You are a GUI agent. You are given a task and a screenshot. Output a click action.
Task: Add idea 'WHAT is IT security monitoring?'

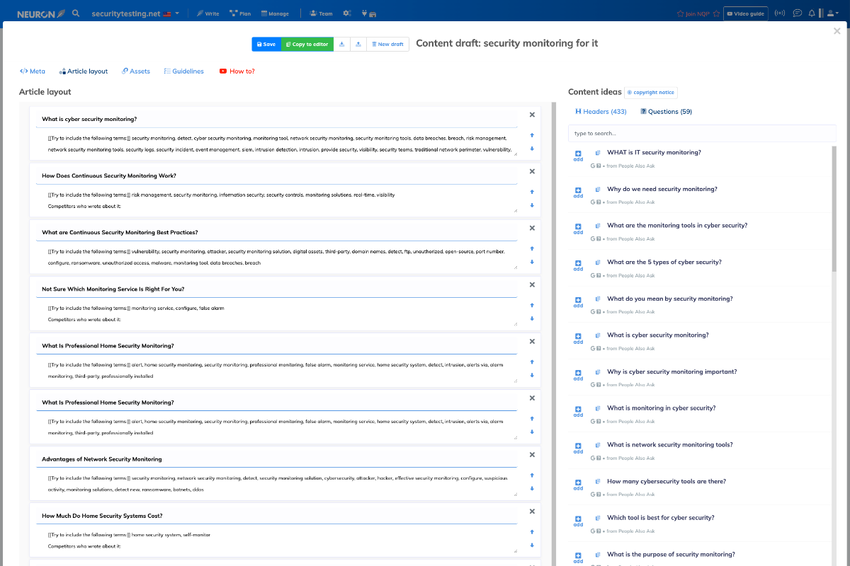[x=578, y=156]
